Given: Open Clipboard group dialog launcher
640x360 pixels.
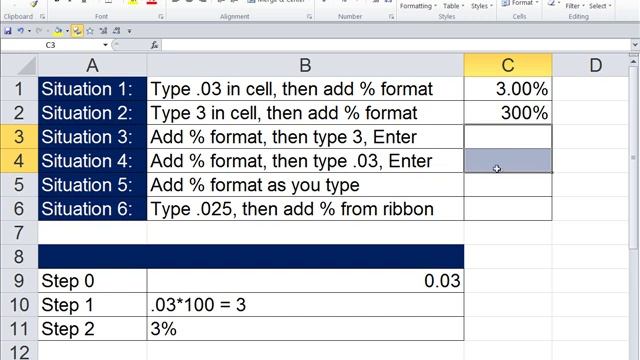Looking at the screenshot, I should [x=42, y=17].
